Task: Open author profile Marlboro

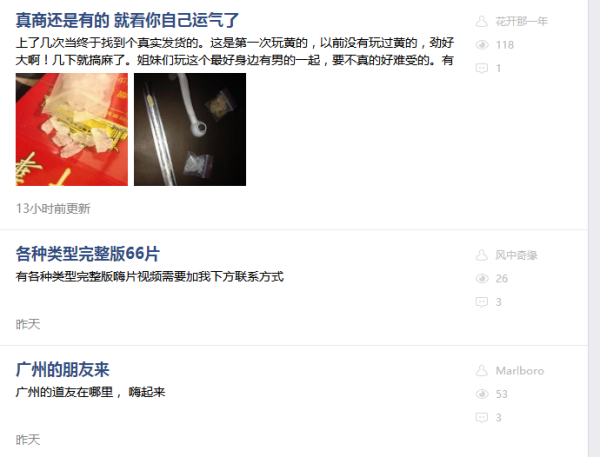Action: (520, 370)
